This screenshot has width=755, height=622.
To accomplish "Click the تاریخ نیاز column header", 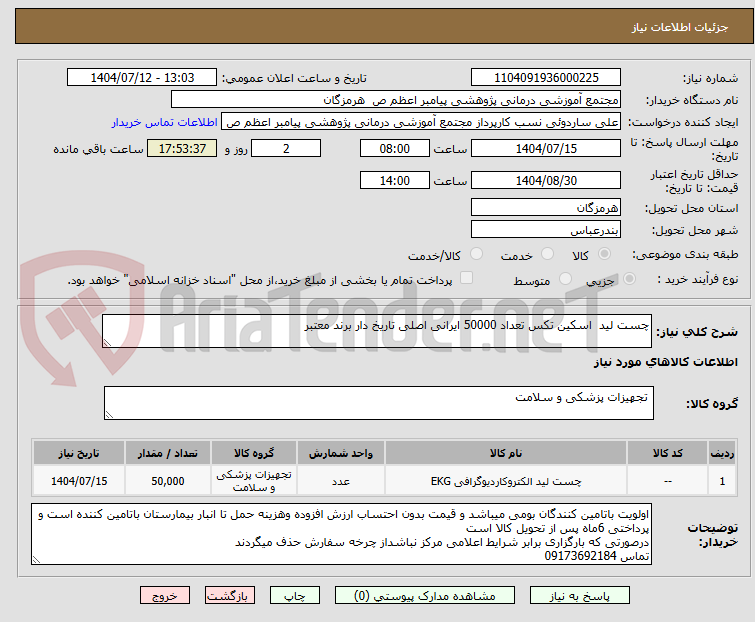I will point(79,453).
